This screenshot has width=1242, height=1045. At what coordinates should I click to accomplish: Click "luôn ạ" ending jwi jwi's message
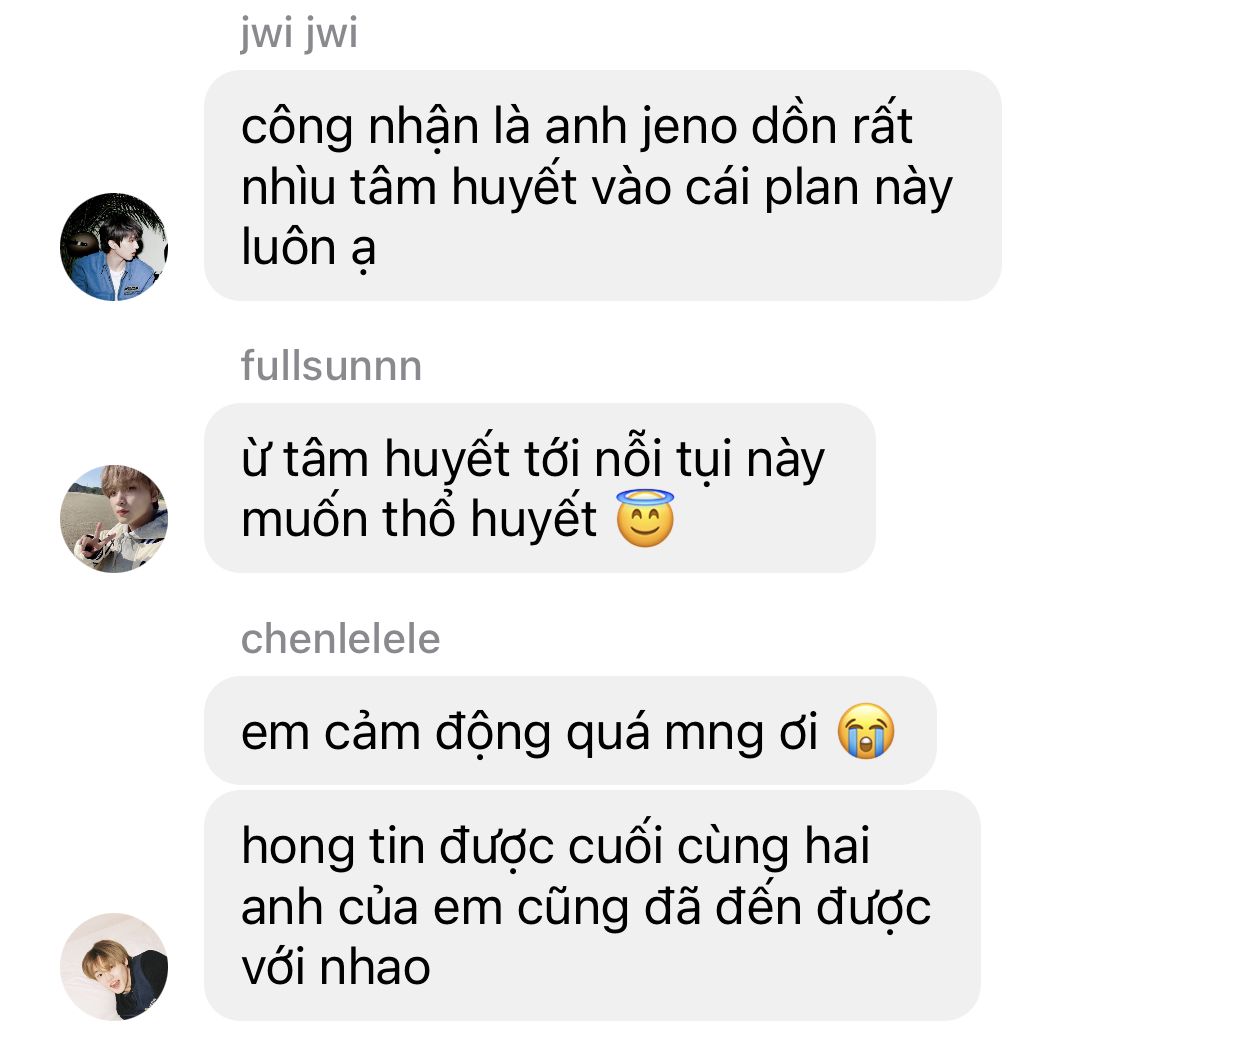(308, 248)
